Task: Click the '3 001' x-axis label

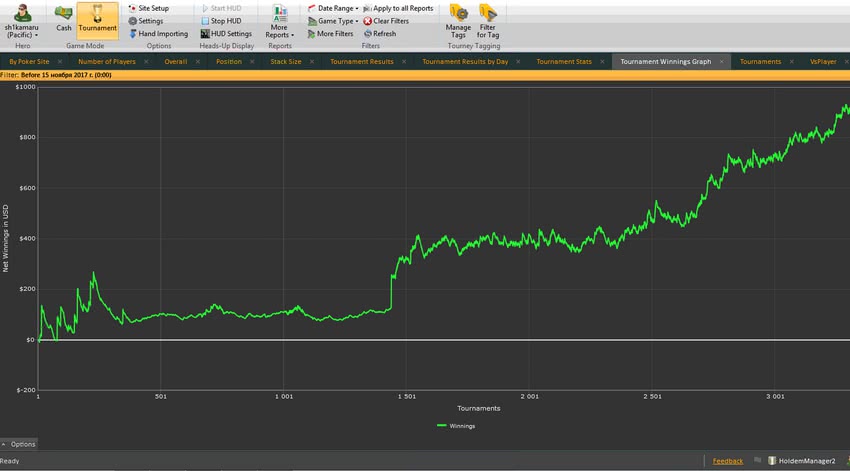Action: 775,397
